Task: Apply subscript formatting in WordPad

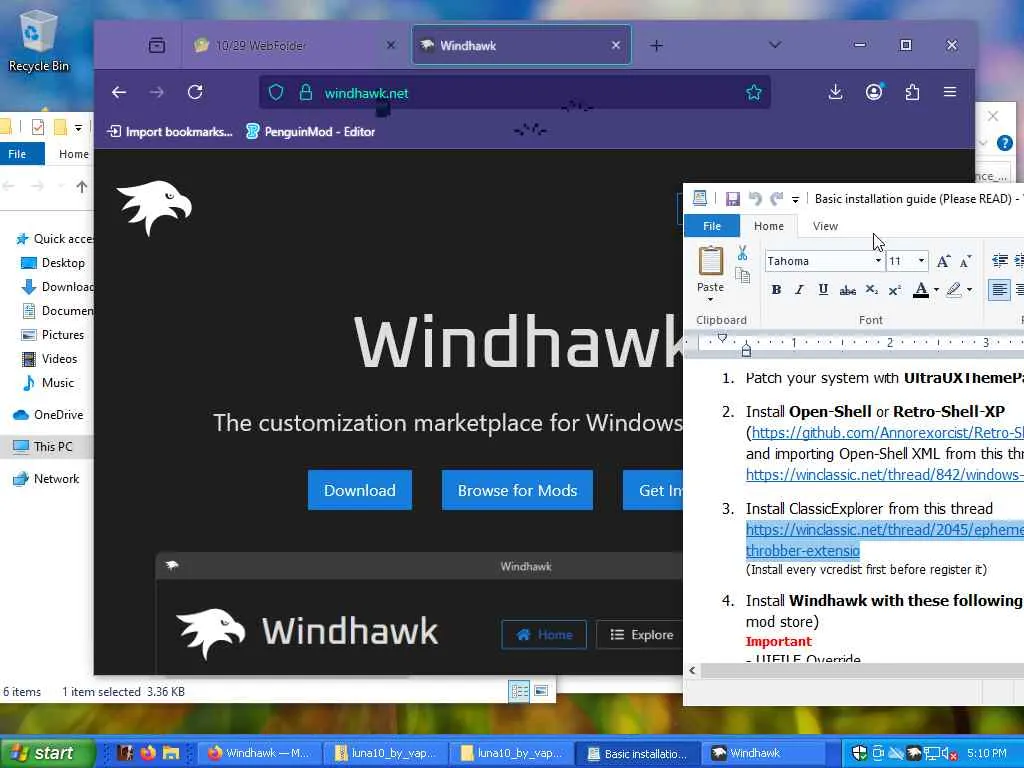Action: pos(871,290)
